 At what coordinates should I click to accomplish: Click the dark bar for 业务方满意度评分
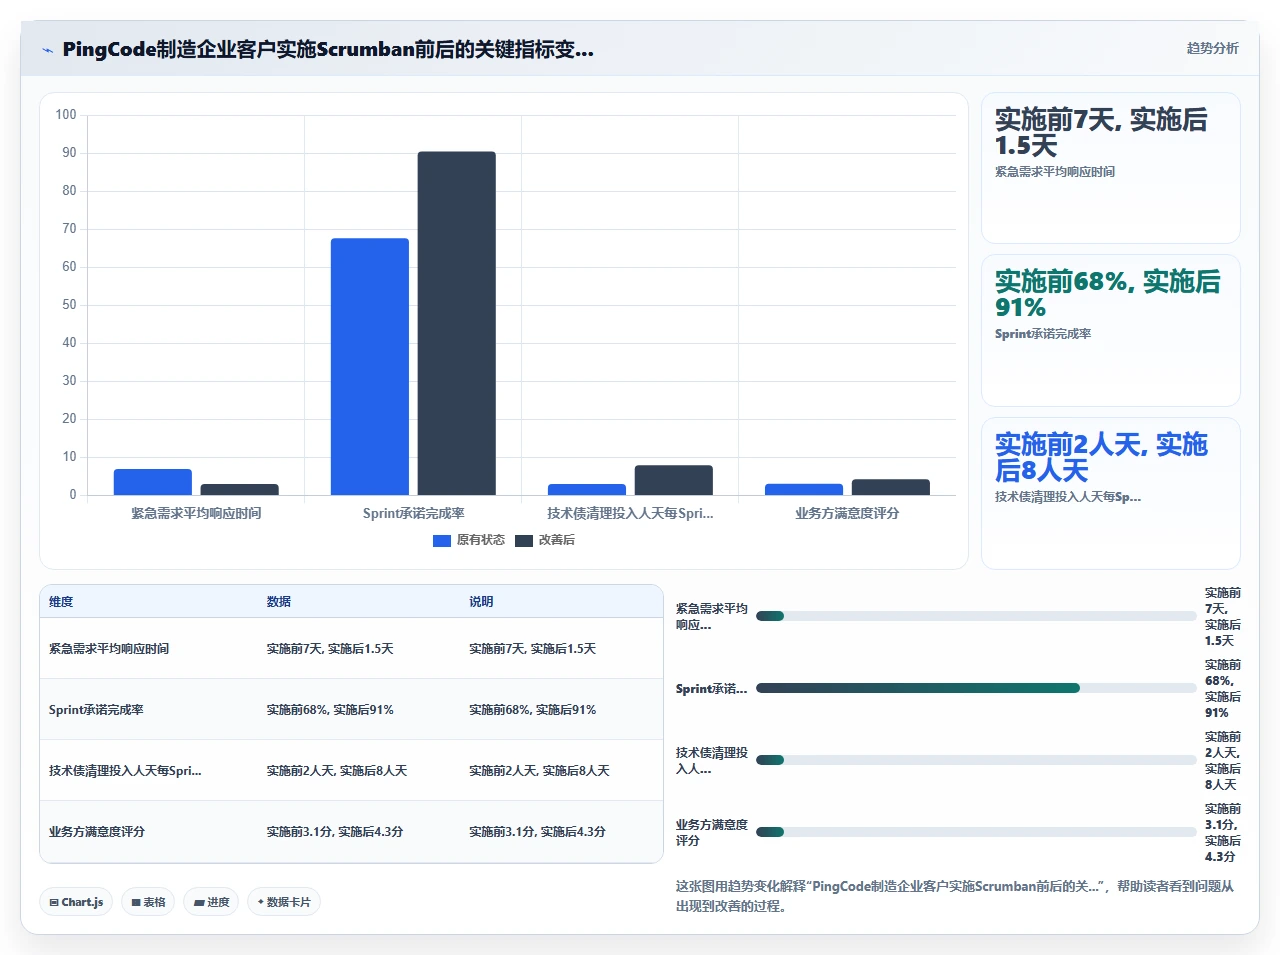(x=891, y=487)
